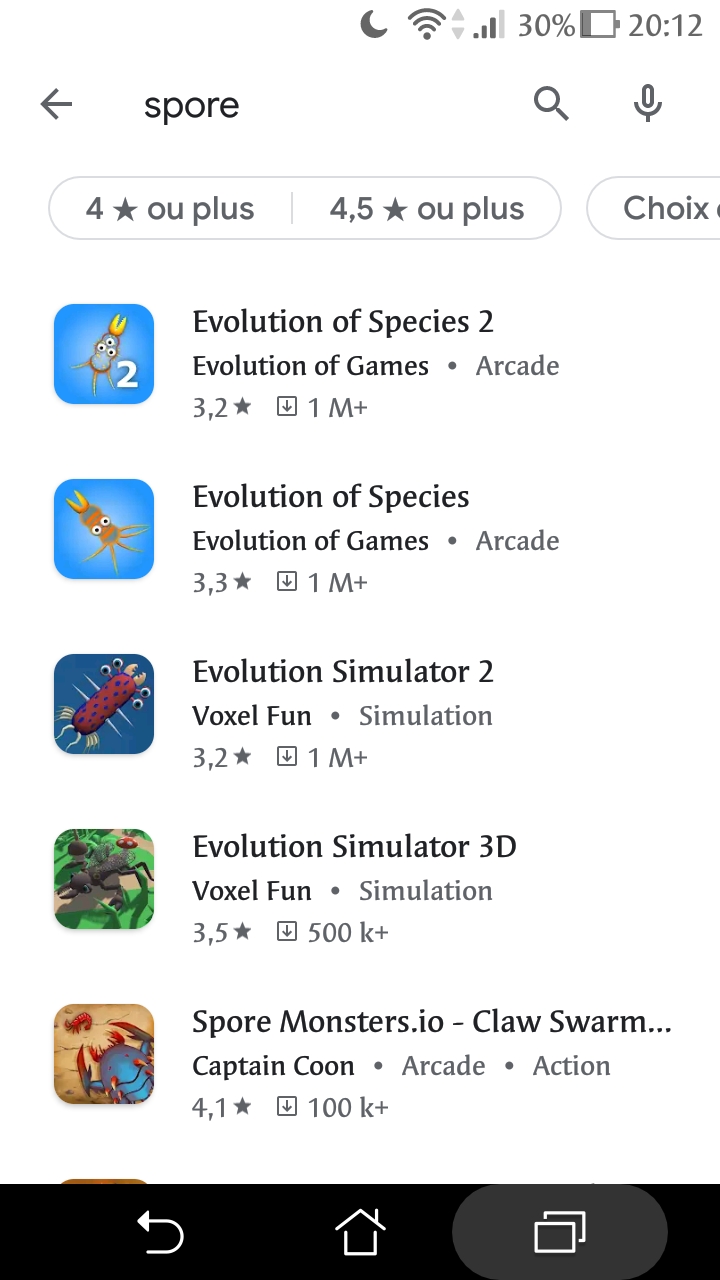Open Evolution of Species 2 app icon
The image size is (720, 1280).
pos(104,354)
